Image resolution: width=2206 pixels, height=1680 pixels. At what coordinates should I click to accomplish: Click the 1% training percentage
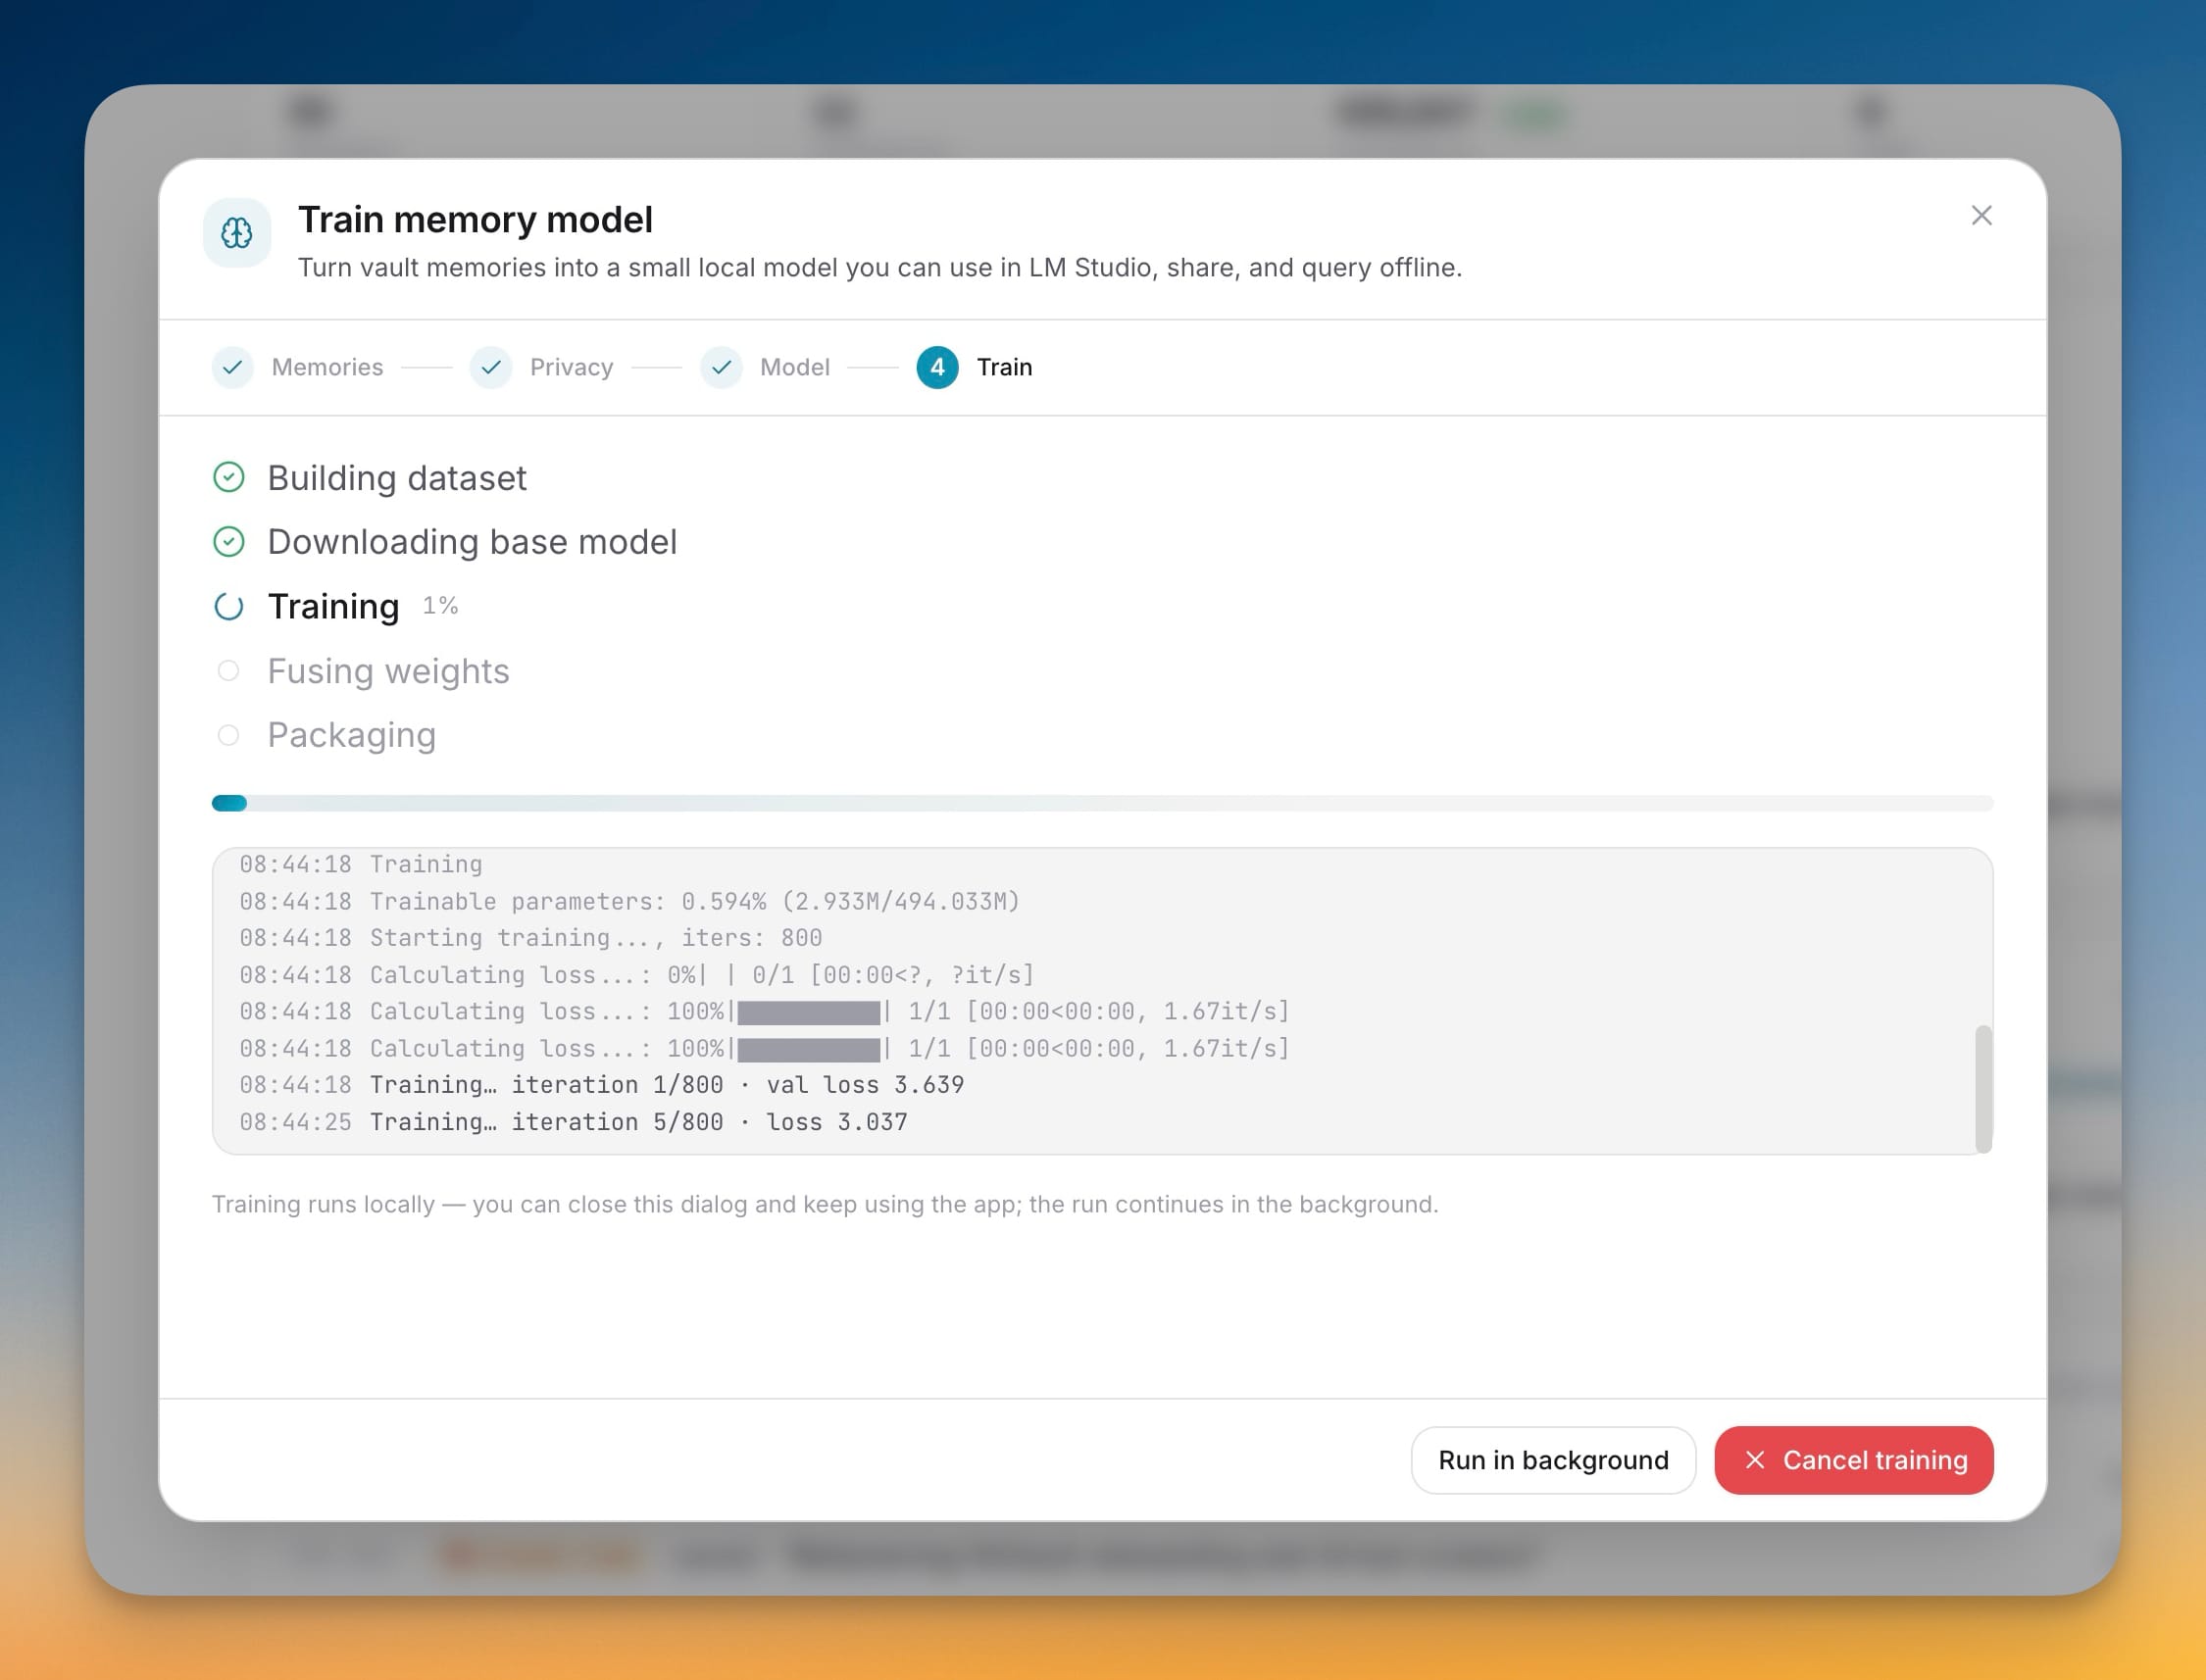click(440, 605)
